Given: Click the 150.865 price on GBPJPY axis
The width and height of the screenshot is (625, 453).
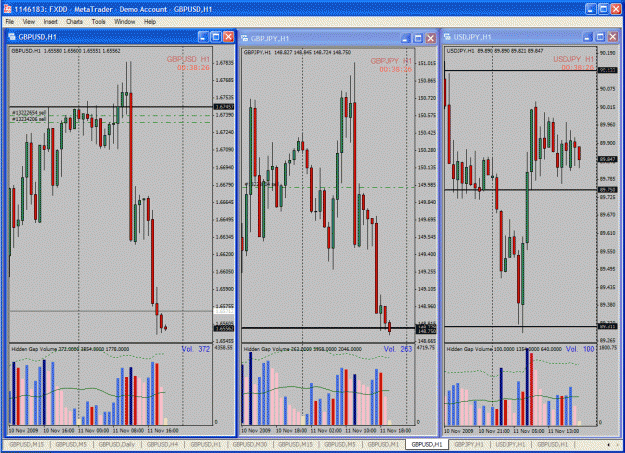Looking at the screenshot, I should pyautogui.click(x=426, y=81).
